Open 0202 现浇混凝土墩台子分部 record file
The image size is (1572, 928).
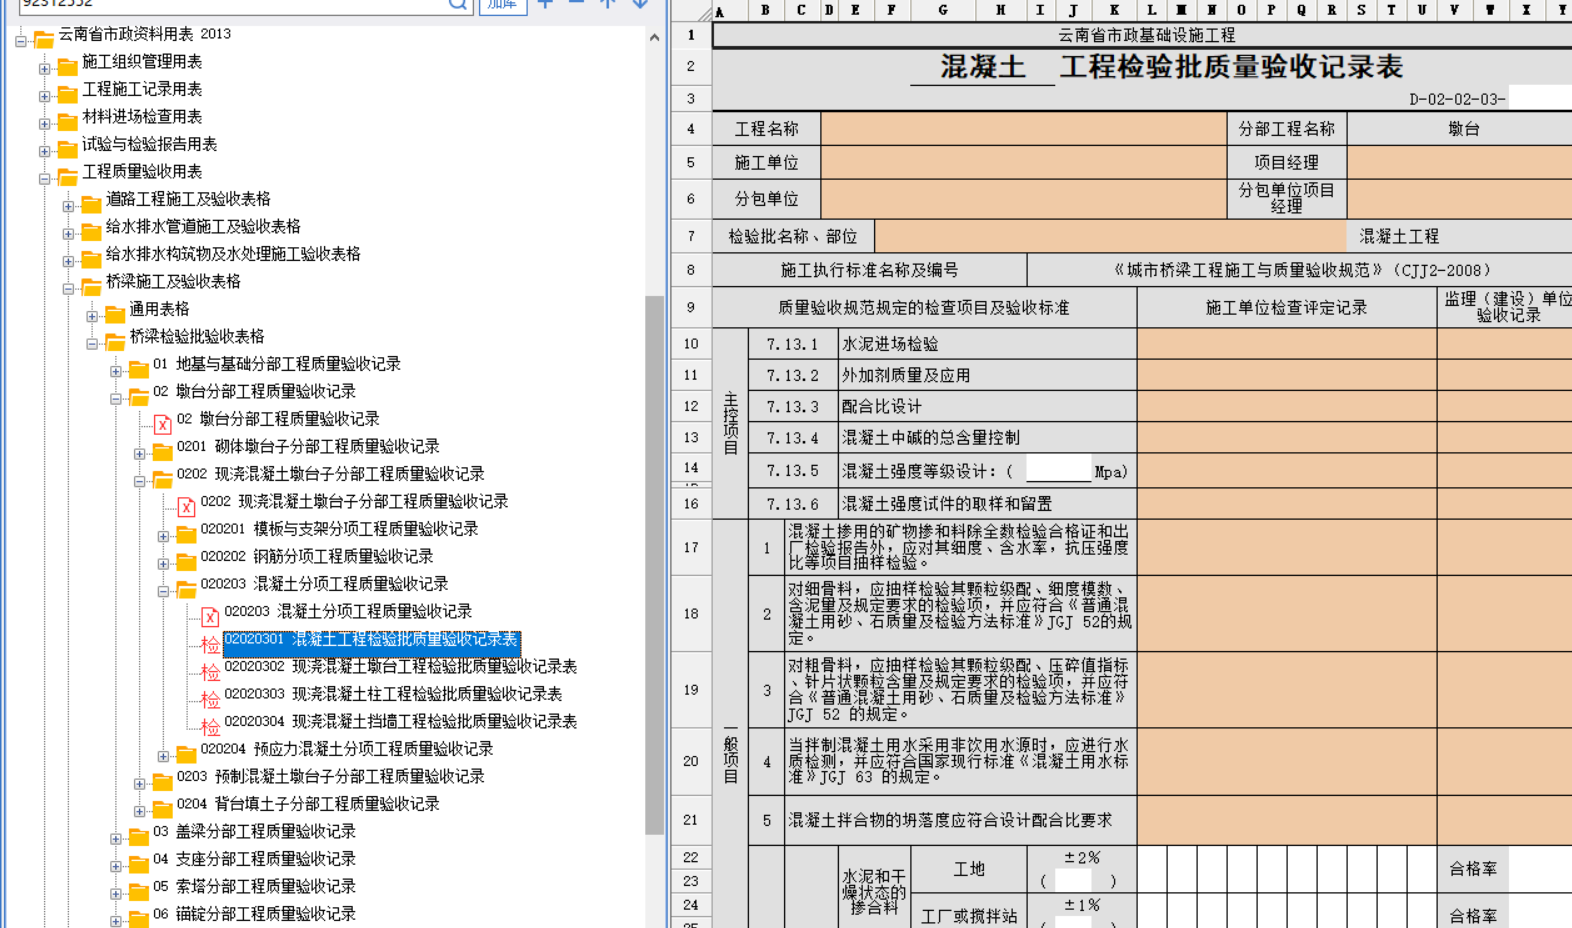coord(353,501)
